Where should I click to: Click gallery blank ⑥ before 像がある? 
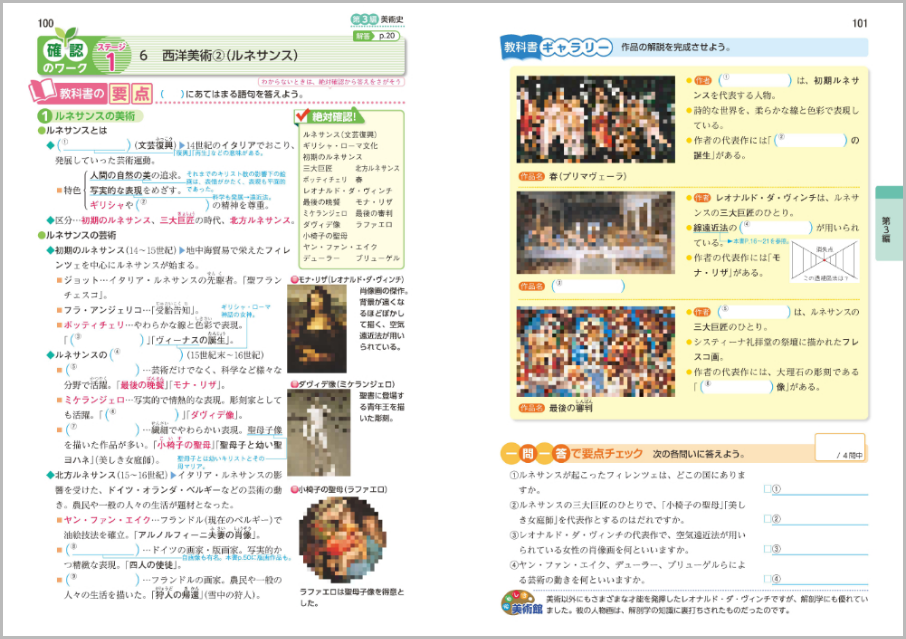tap(737, 387)
